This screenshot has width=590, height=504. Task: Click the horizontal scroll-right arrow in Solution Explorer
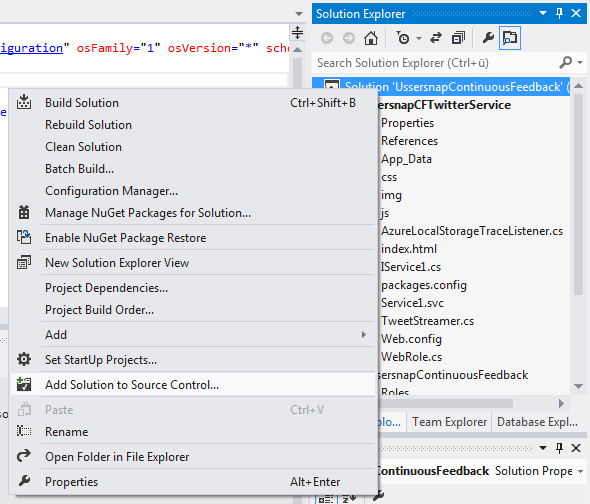pyautogui.click(x=561, y=403)
